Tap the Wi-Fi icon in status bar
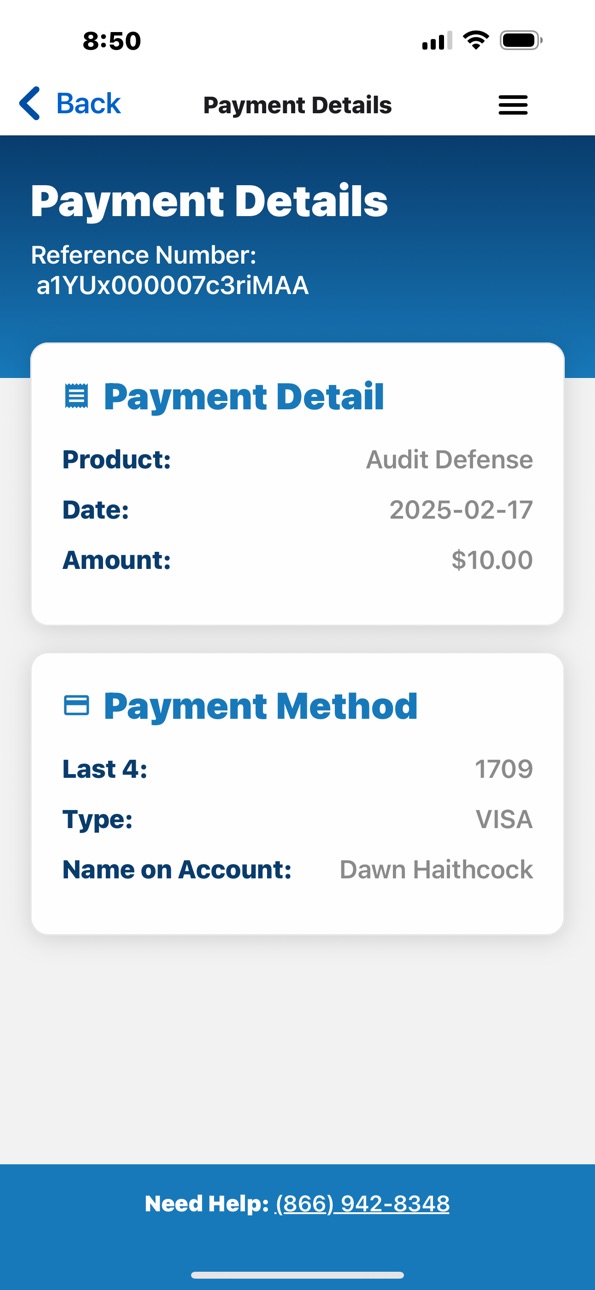 [x=476, y=41]
